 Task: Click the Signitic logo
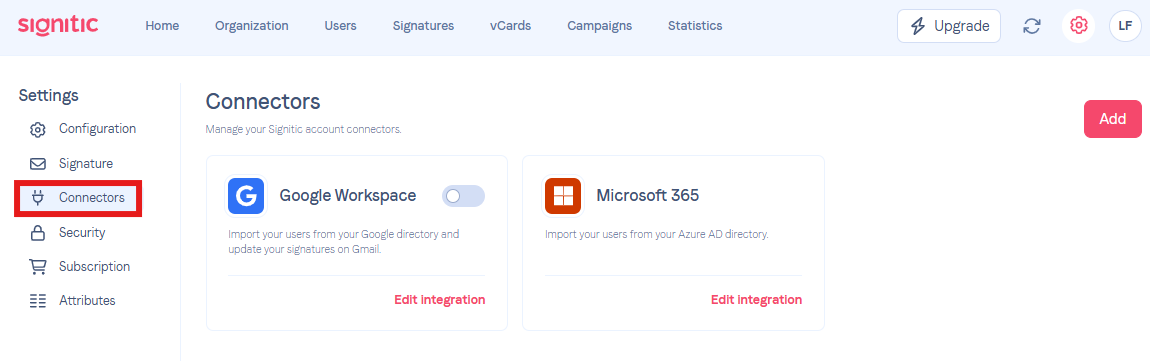pos(58,25)
